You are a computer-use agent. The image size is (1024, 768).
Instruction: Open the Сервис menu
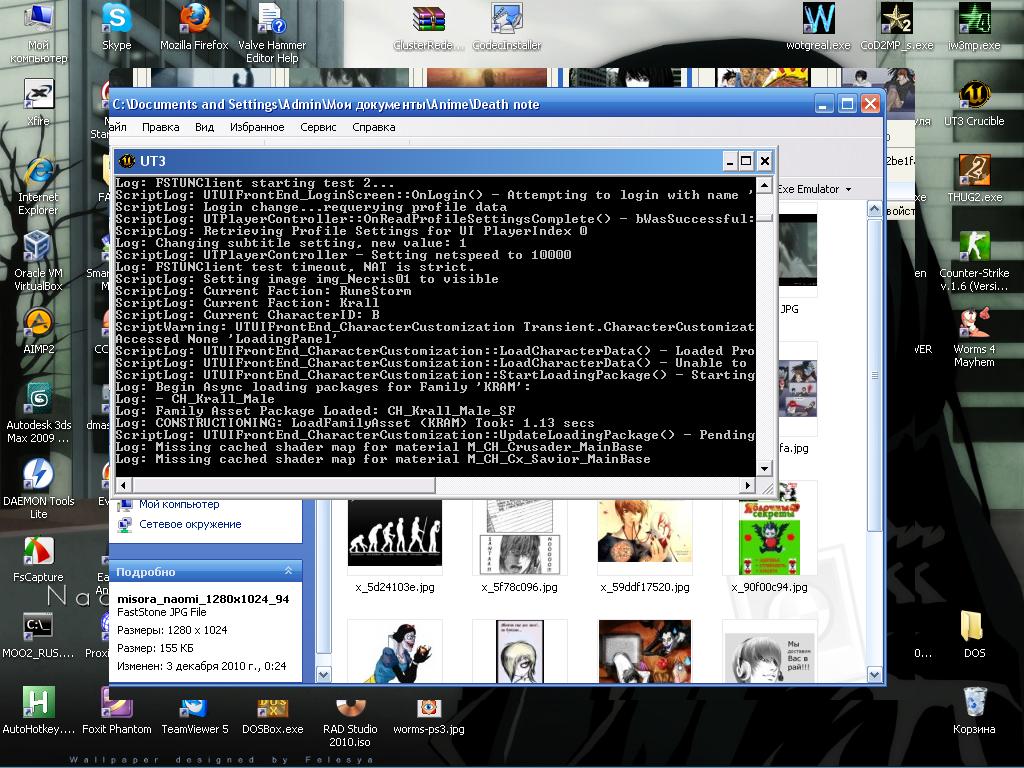point(318,127)
